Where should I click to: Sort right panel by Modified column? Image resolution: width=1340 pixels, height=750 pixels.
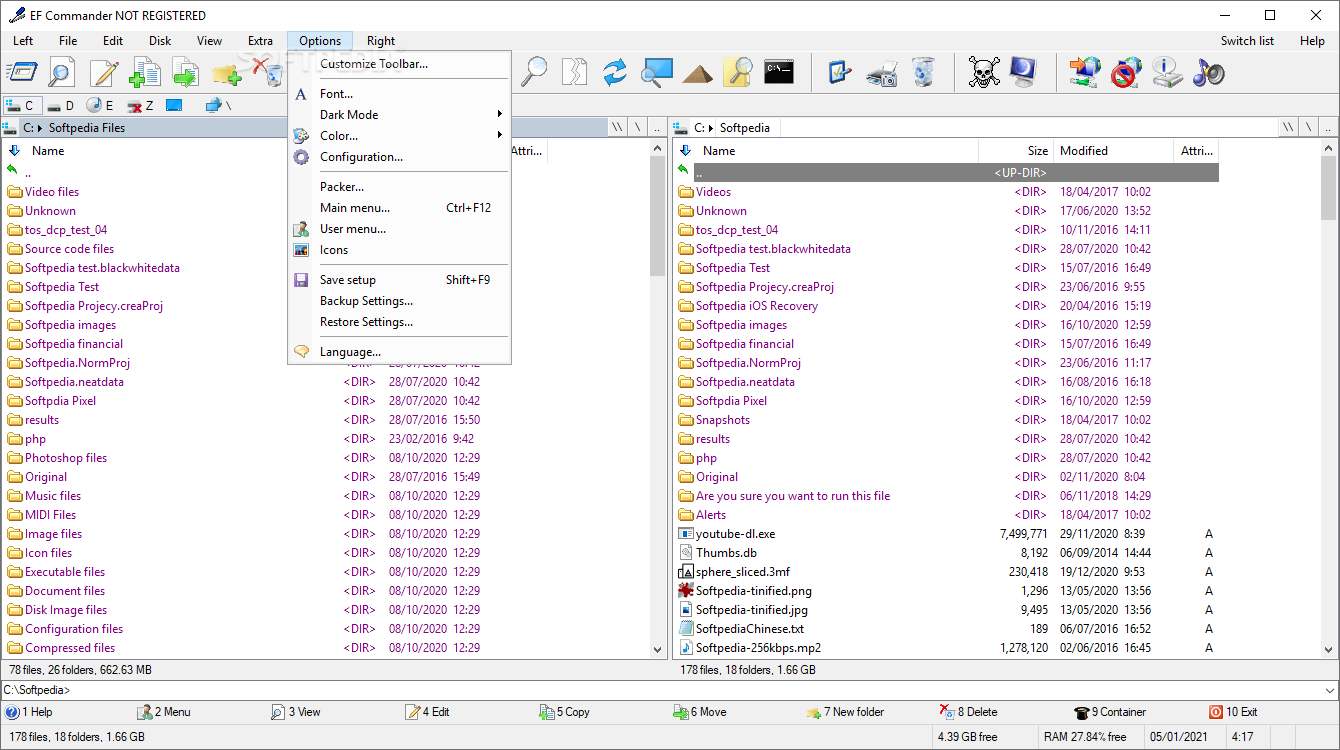[1112, 151]
